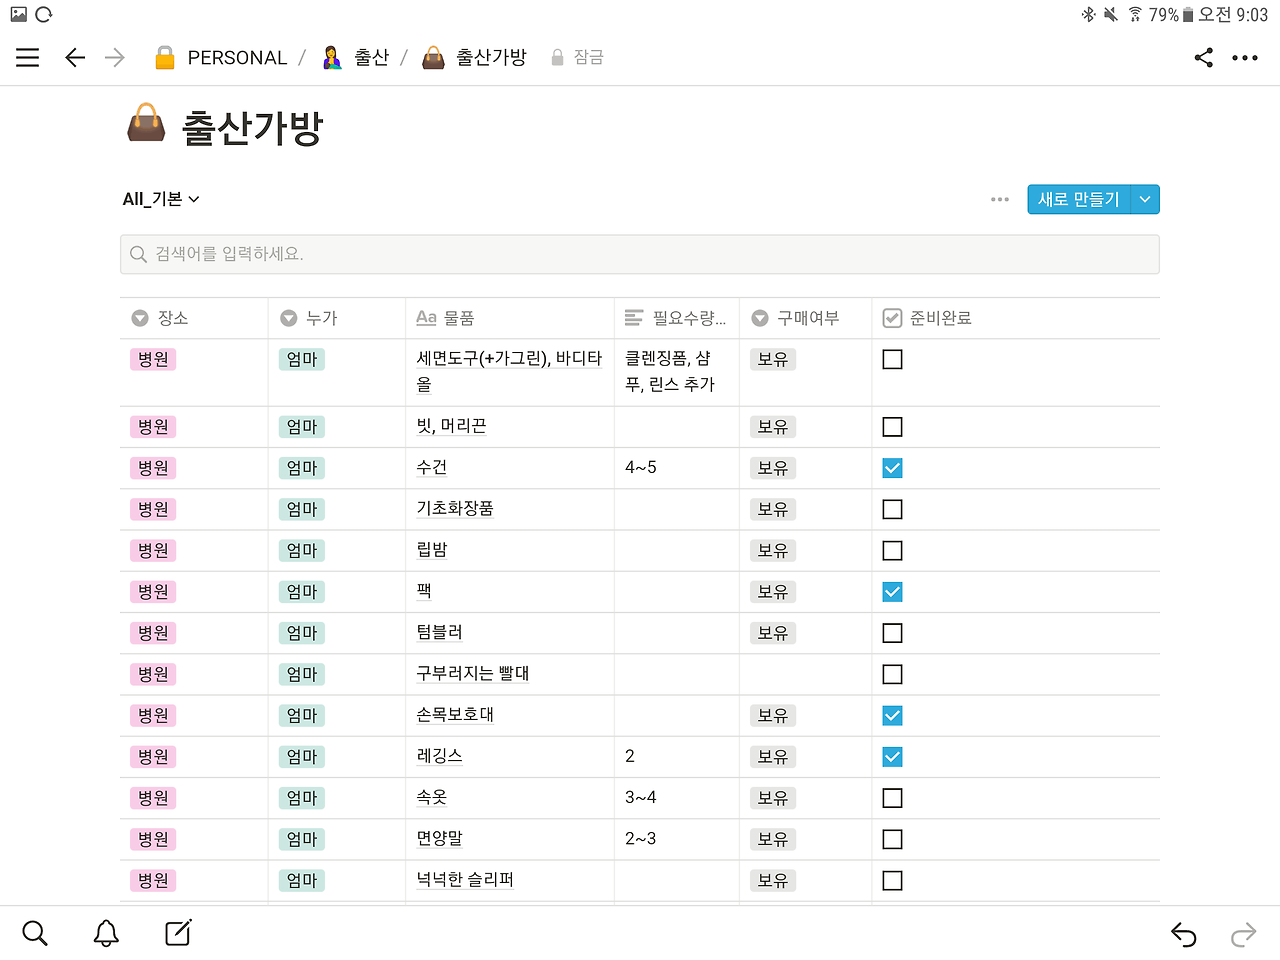Open the 면양말 item page
This screenshot has width=1280, height=960.
click(x=440, y=839)
